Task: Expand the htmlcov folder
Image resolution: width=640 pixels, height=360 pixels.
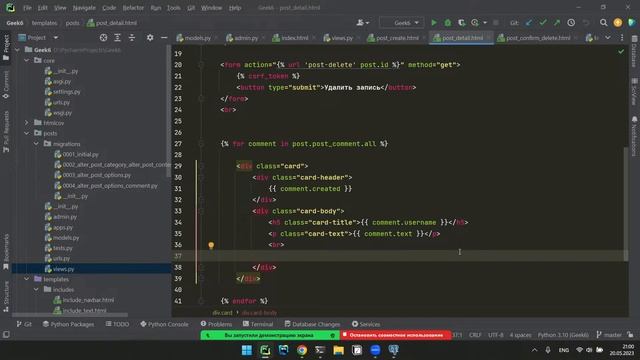Action: pos(27,123)
